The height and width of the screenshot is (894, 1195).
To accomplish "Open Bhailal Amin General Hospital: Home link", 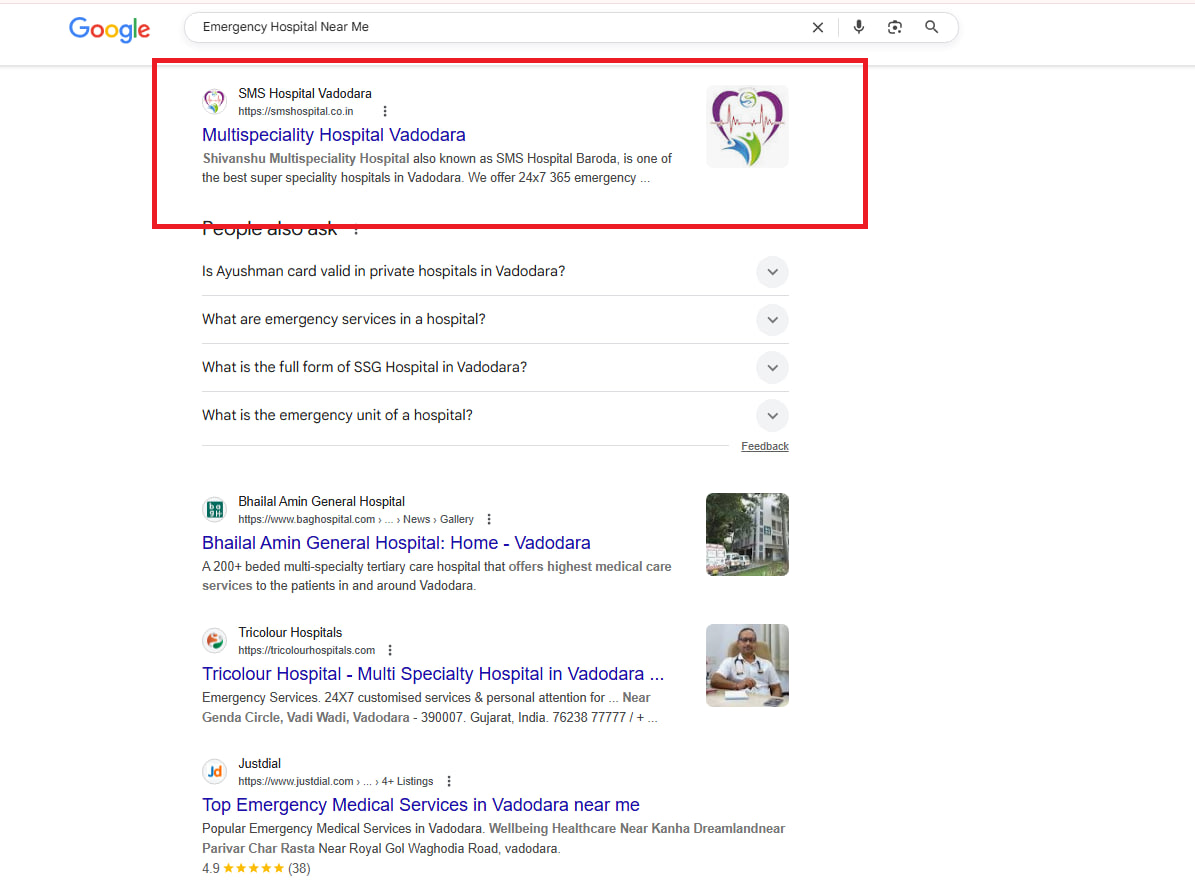I will click(x=396, y=543).
